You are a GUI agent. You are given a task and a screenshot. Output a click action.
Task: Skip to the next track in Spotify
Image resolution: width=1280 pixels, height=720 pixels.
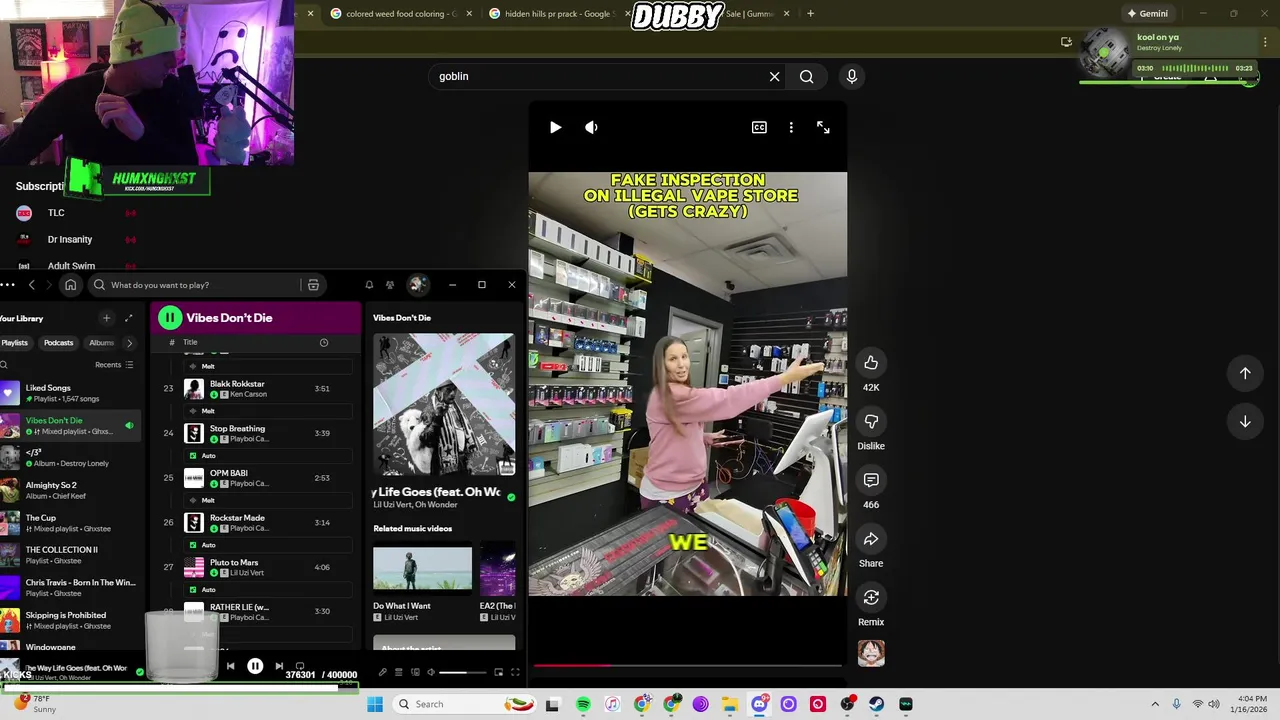[279, 666]
